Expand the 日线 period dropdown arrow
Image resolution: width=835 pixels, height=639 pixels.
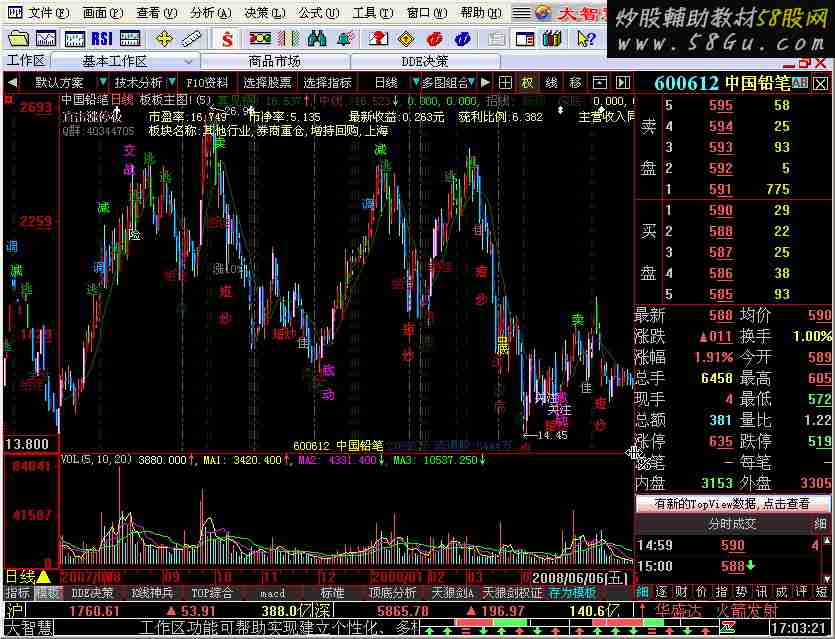click(416, 83)
